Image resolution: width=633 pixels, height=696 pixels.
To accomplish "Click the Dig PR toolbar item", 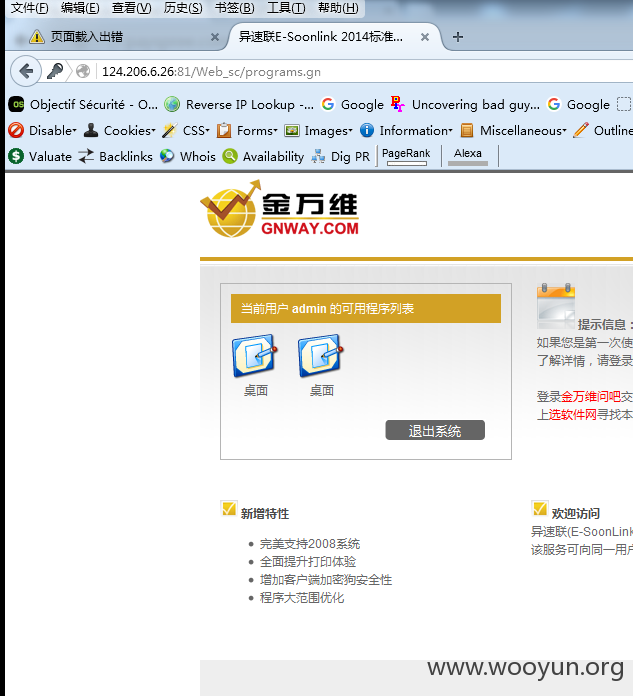I will click(x=341, y=156).
